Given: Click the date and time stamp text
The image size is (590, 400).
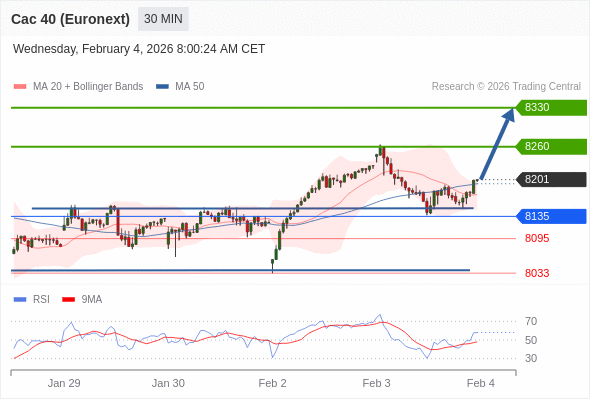Looking at the screenshot, I should coord(139,49).
